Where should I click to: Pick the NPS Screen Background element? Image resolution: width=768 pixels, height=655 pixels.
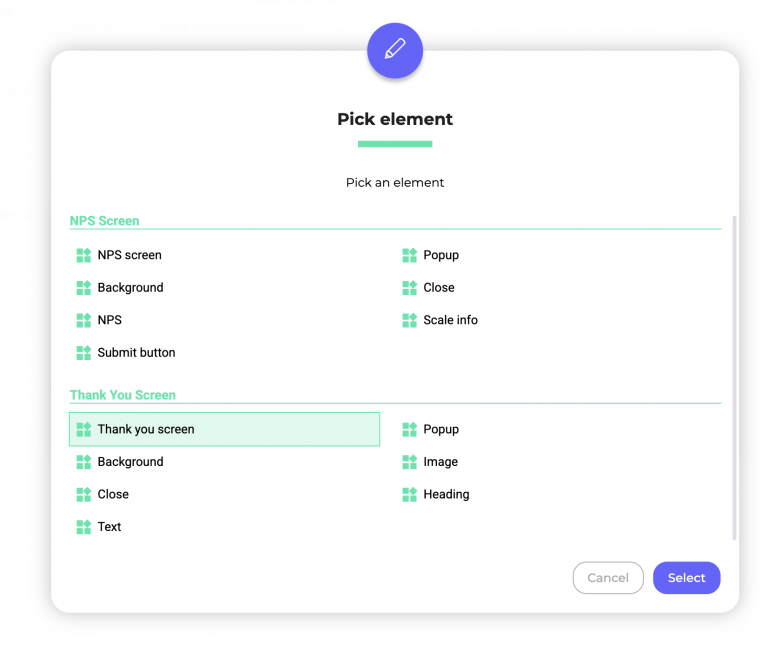click(x=130, y=288)
